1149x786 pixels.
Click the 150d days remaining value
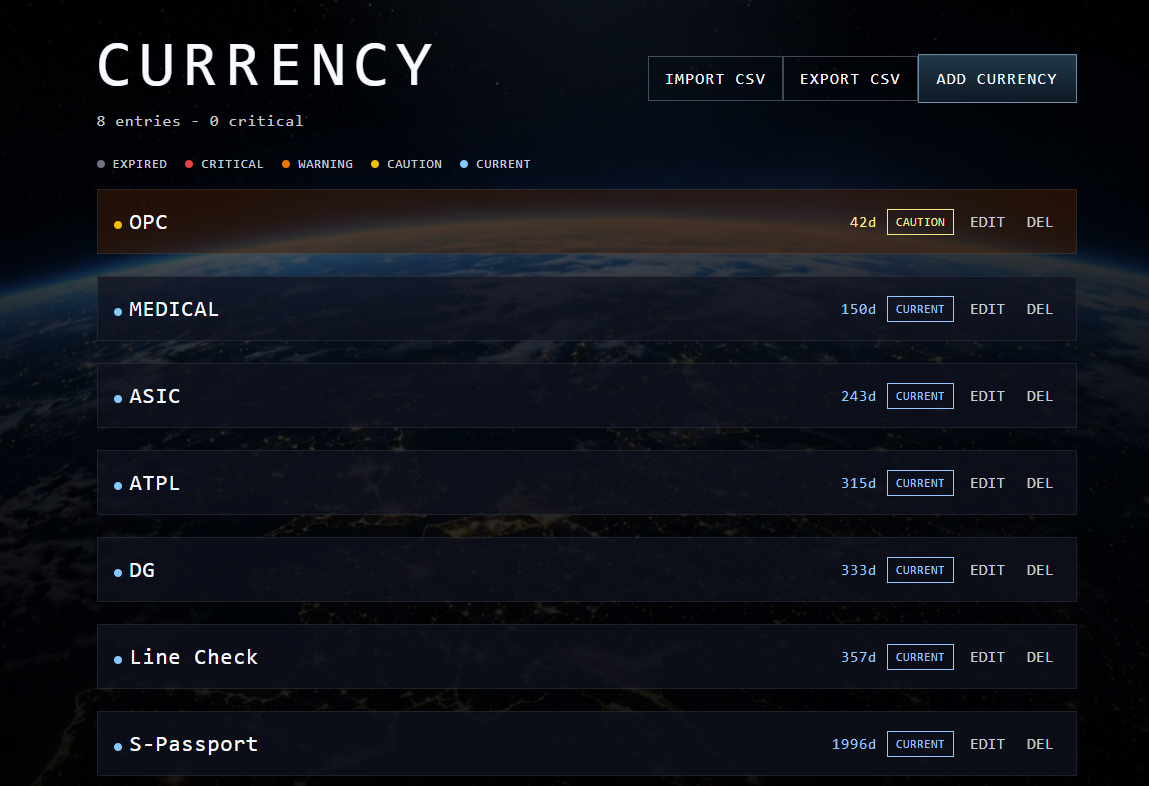pos(858,309)
